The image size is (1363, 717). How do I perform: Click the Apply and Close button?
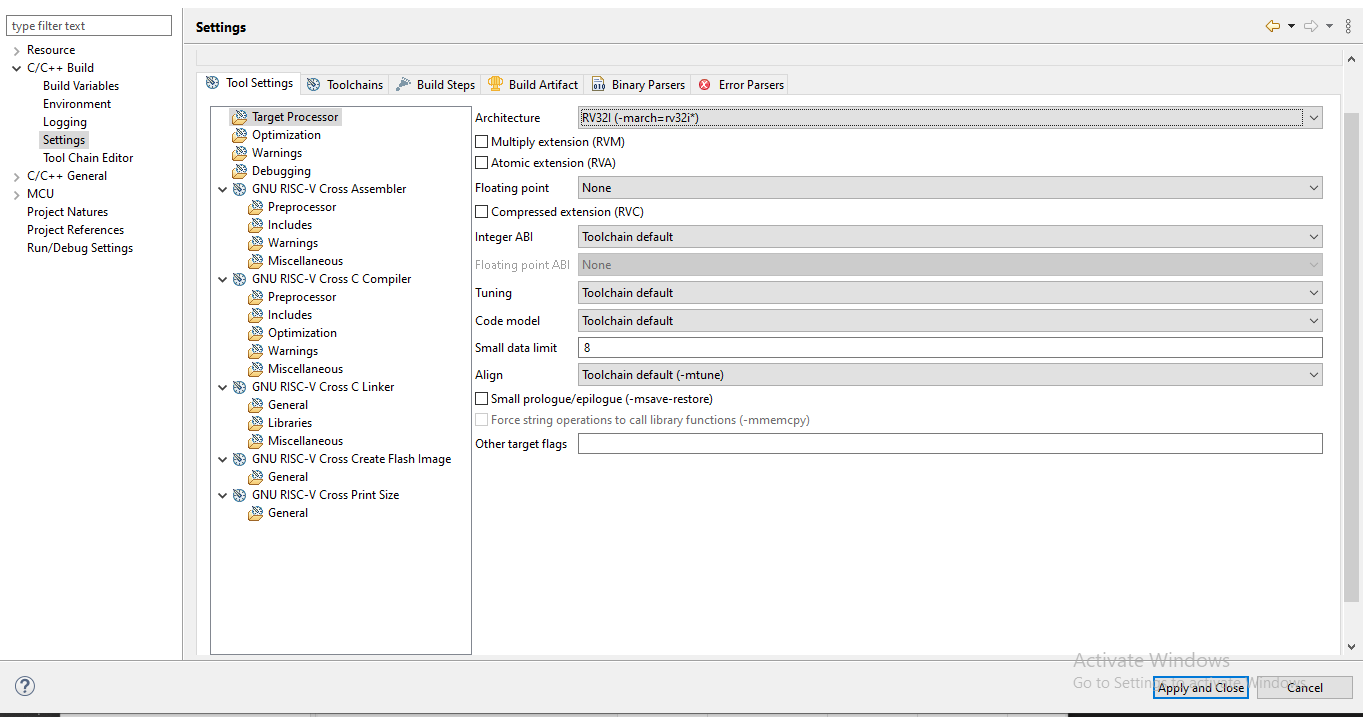click(x=1200, y=688)
